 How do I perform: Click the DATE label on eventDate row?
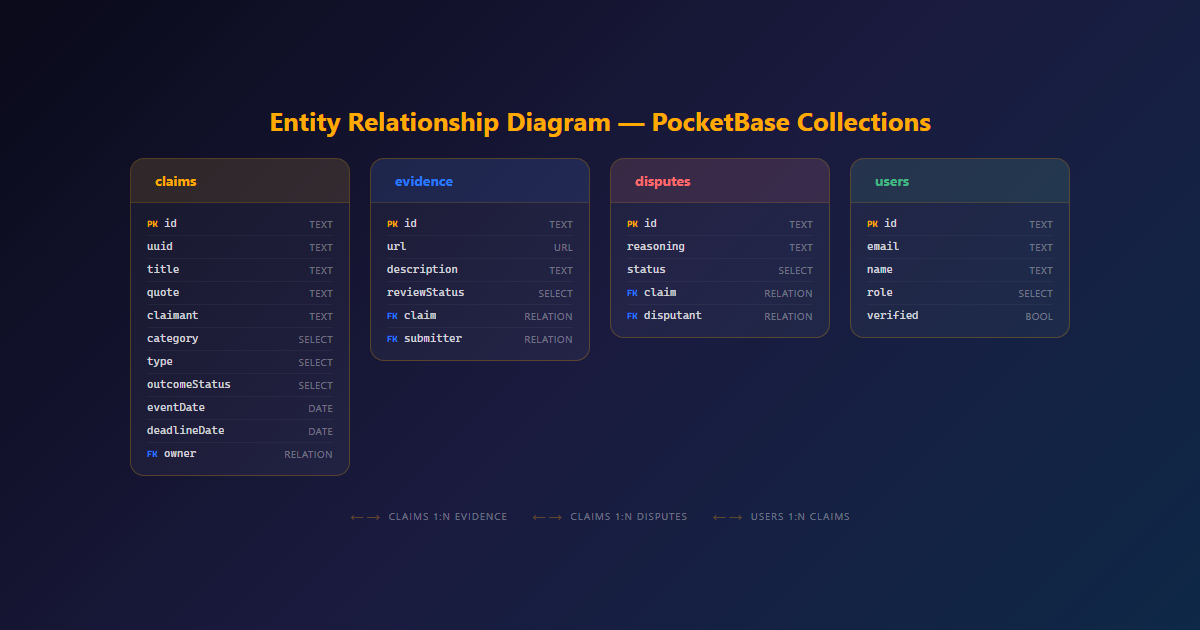(x=320, y=409)
